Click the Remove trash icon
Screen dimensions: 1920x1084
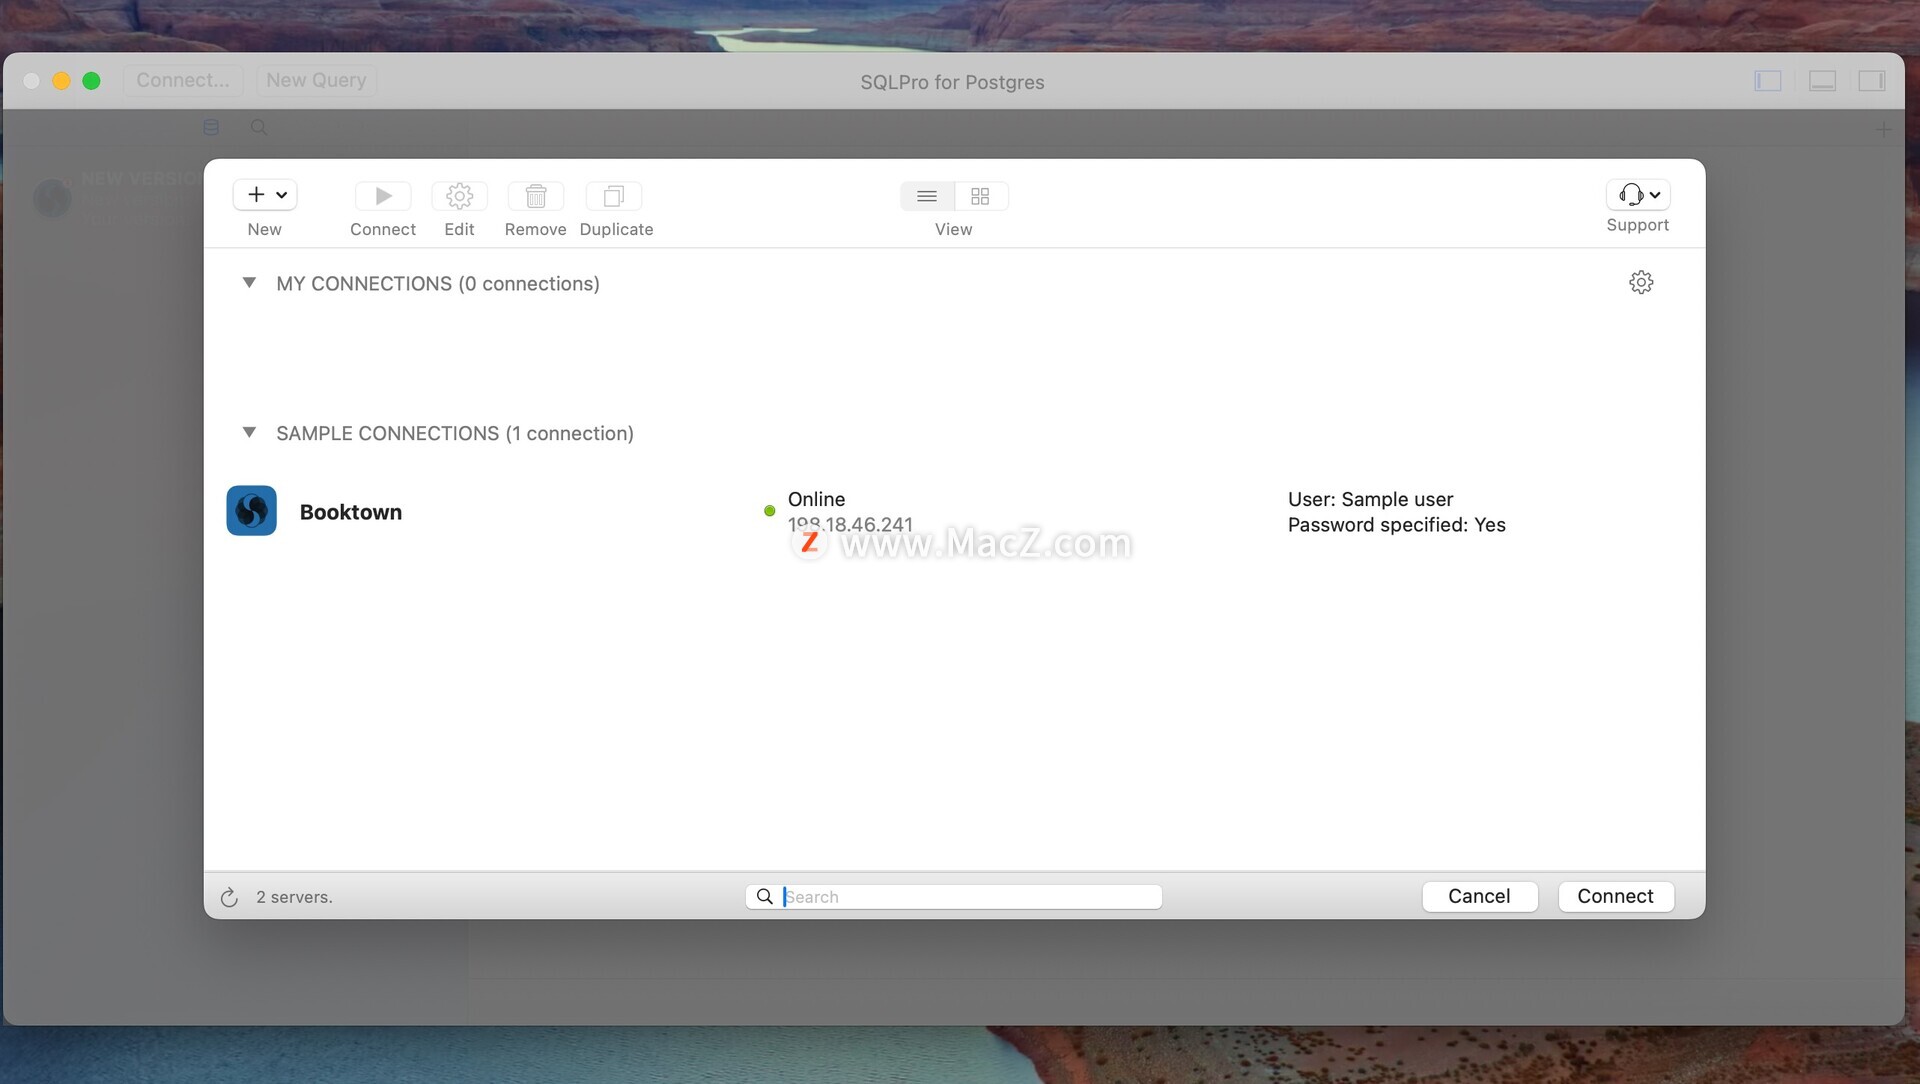coord(536,196)
